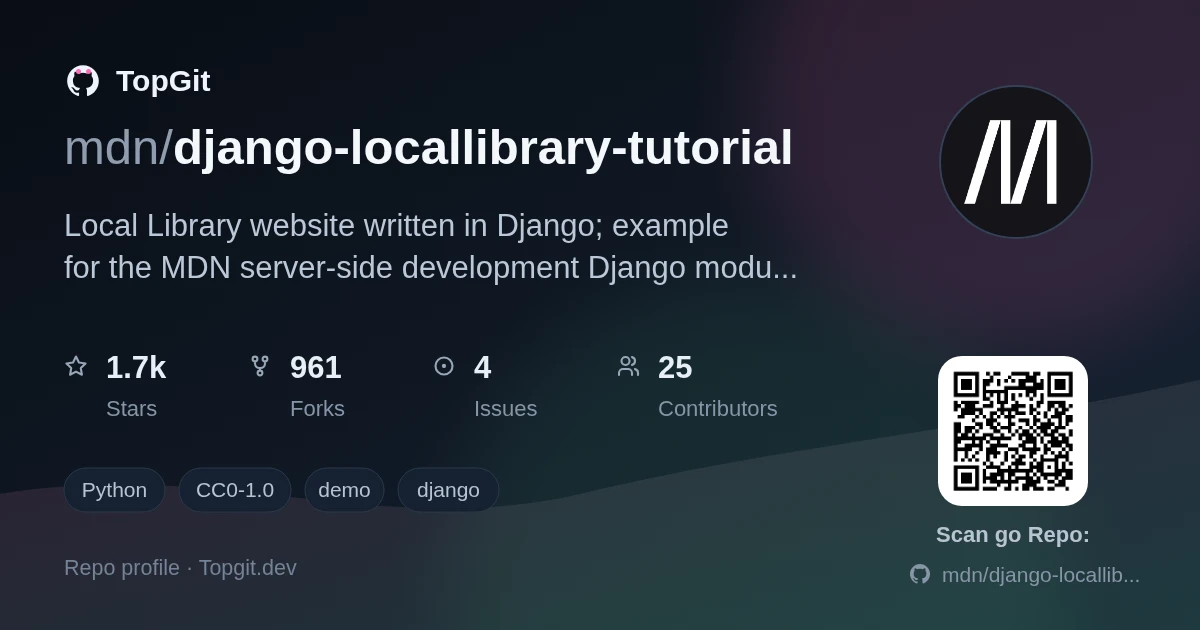Click the GitHub icon beside mdn/django-locallib...
1200x630 pixels.
click(x=920, y=574)
